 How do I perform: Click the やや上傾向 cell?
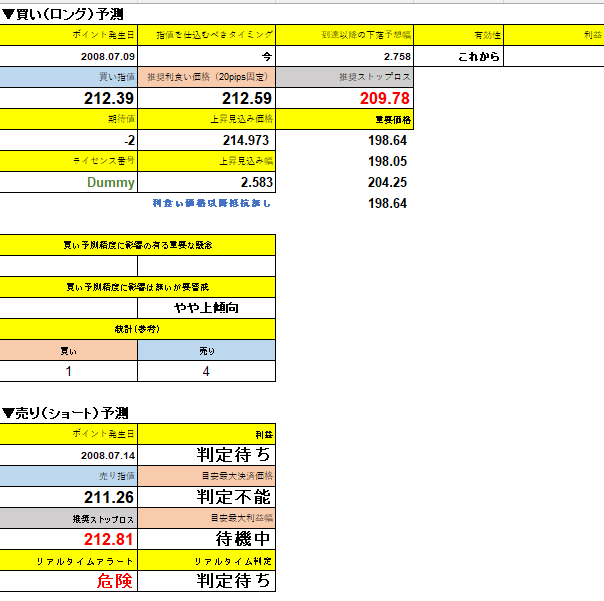[206, 308]
